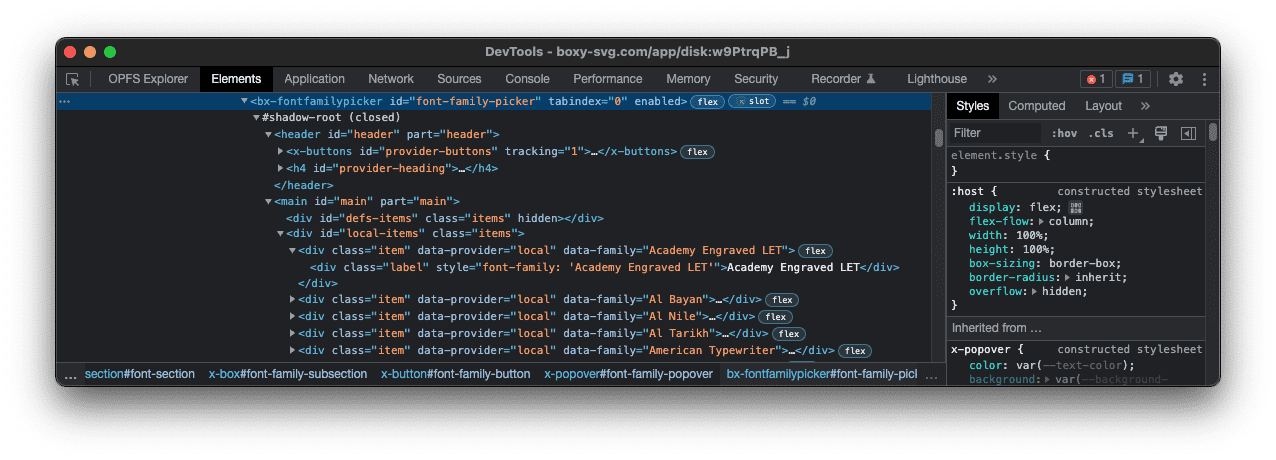The height and width of the screenshot is (460, 1276).
Task: Switch to the Network tab
Action: click(390, 79)
